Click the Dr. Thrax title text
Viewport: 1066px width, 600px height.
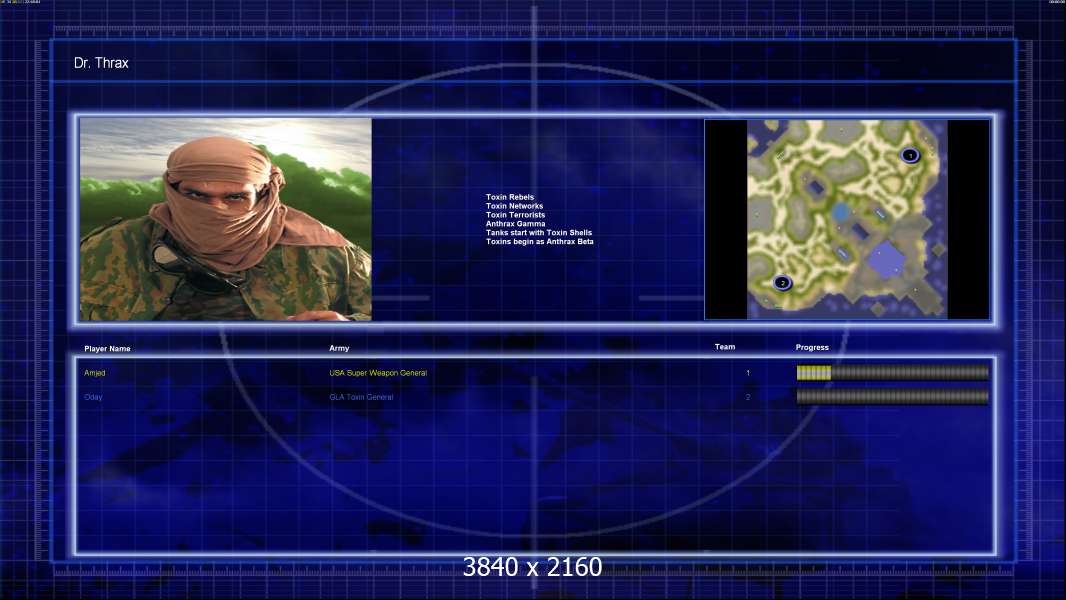(101, 63)
